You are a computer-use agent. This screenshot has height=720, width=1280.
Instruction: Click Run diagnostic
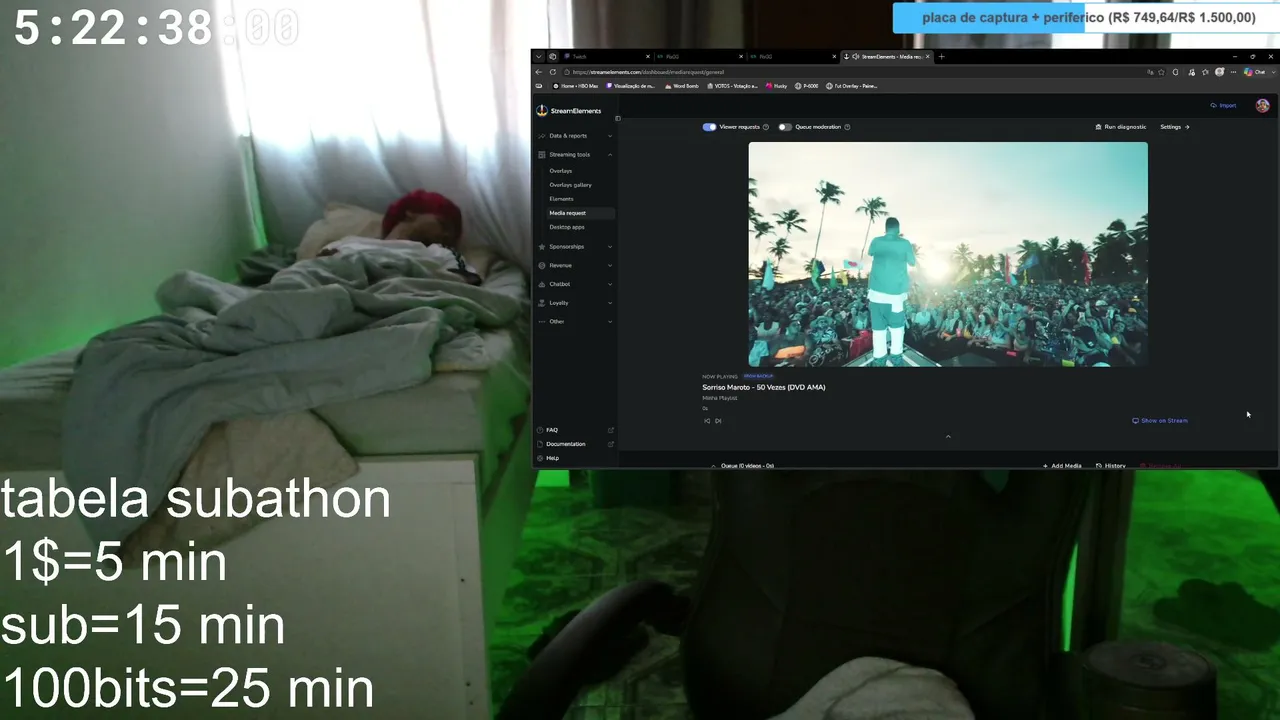click(x=1121, y=127)
